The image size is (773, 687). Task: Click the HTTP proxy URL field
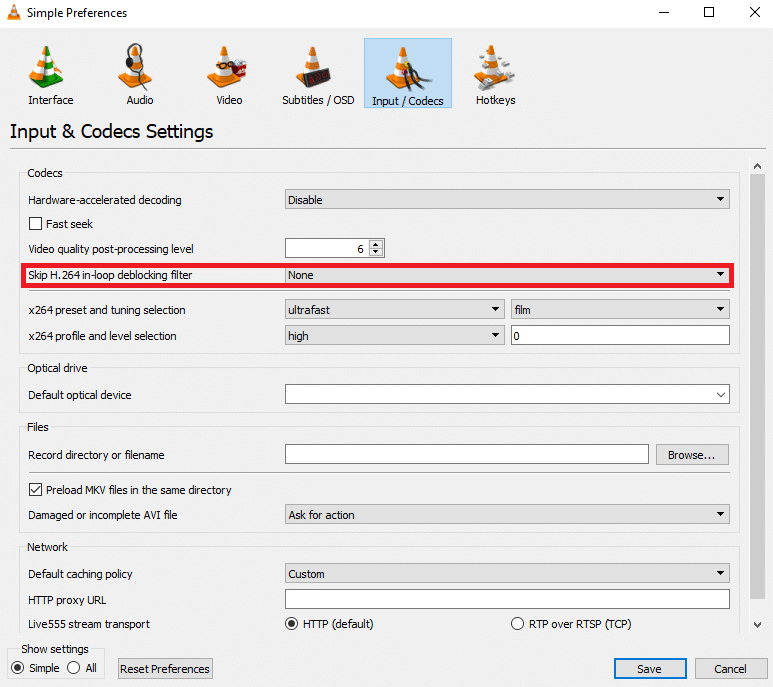[x=507, y=599]
